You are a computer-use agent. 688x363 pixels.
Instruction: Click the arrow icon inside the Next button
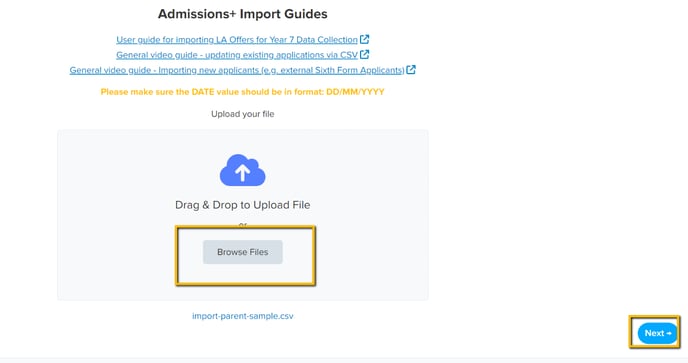click(x=669, y=334)
